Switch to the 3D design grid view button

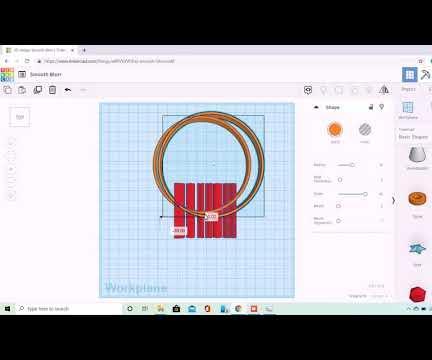tap(410, 75)
